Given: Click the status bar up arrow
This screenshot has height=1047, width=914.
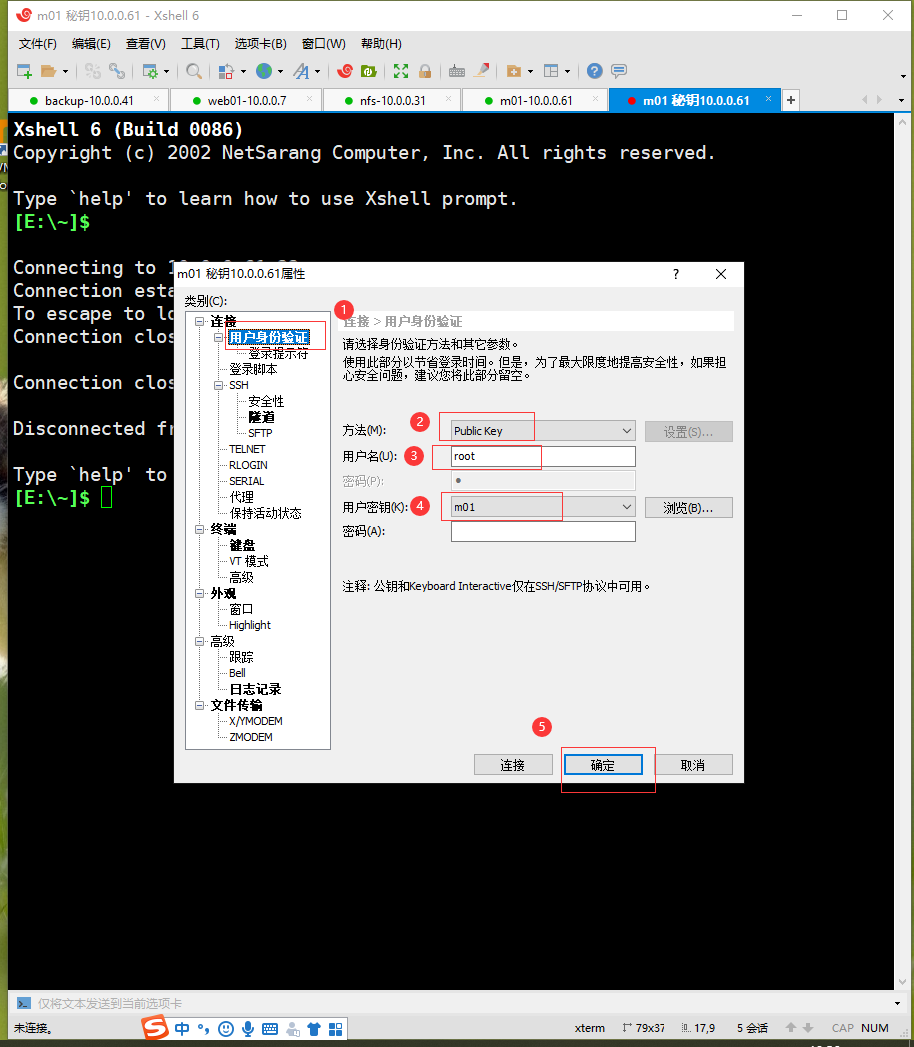Looking at the screenshot, I should click(790, 1028).
